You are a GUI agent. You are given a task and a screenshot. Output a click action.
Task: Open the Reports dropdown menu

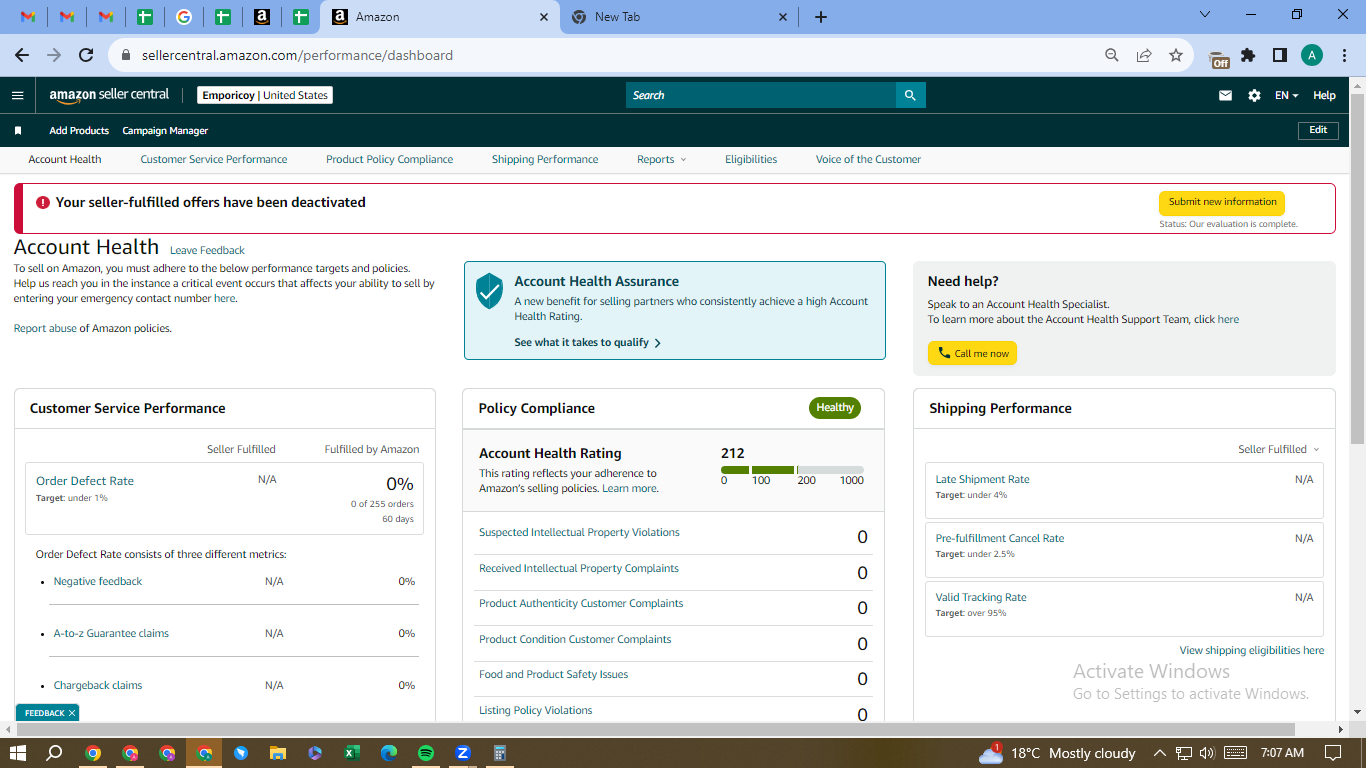(661, 160)
